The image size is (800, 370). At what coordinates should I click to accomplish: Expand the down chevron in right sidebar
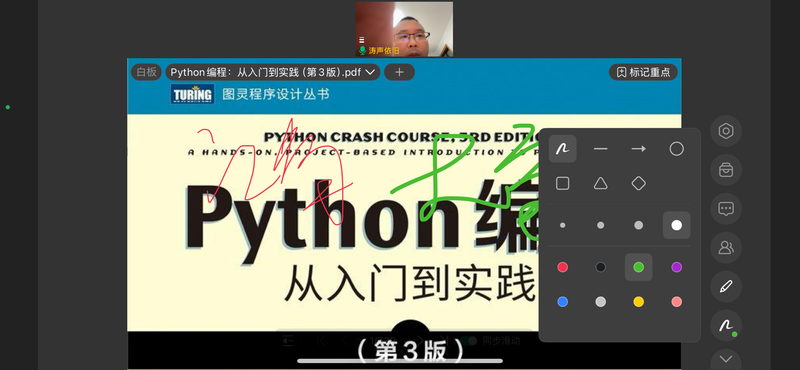[726, 359]
